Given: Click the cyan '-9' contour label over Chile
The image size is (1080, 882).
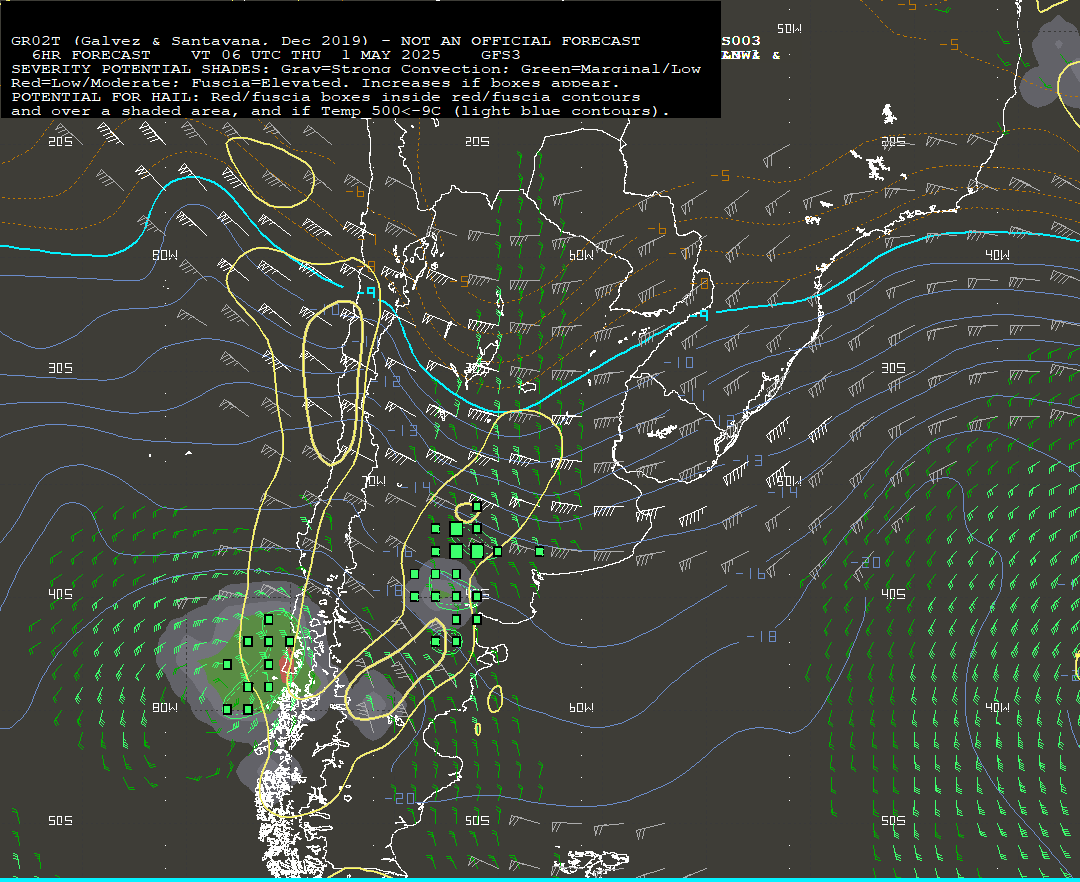Looking at the screenshot, I should tap(367, 292).
